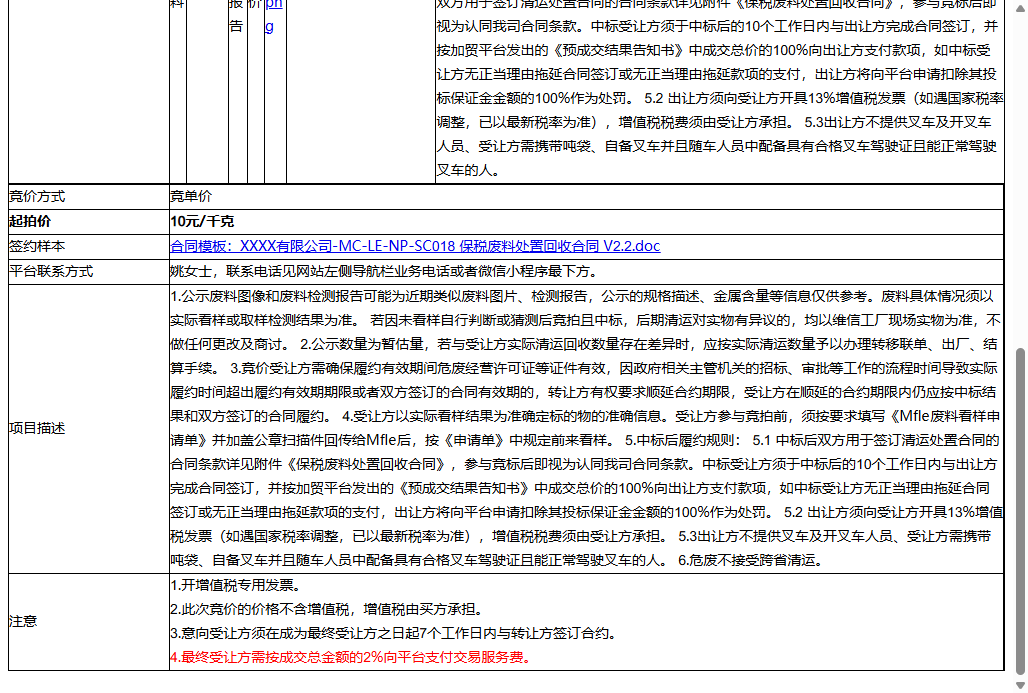This screenshot has height=693, width=1028.
Task: Open the contract template .doc link
Action: pos(415,247)
